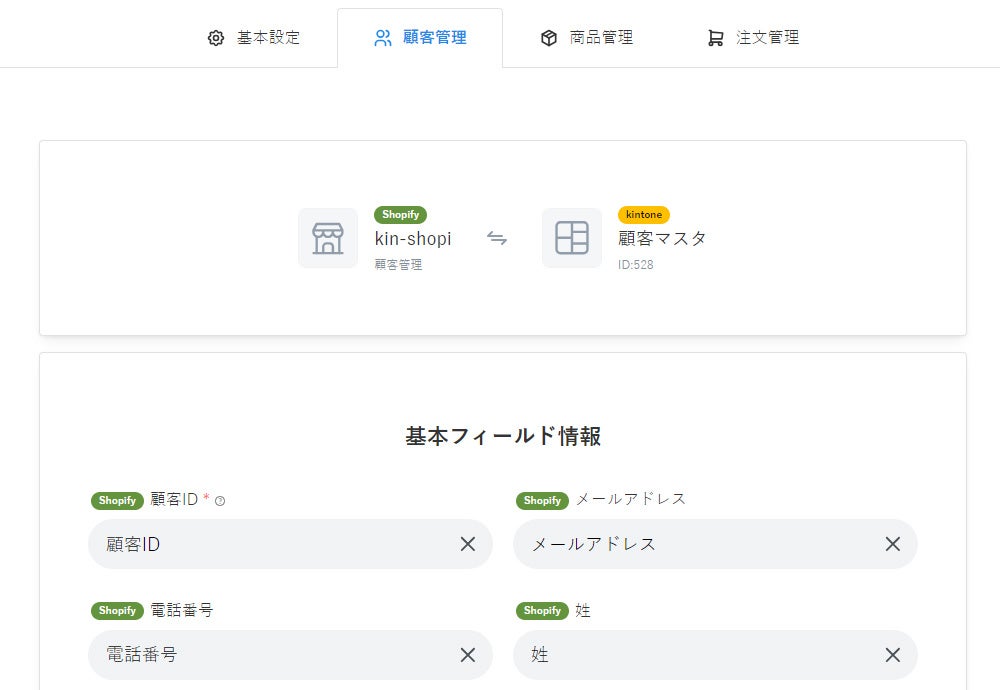Screen dimensions: 1000x690
Task: Clear the 顧客ID field with its X
Action: click(468, 544)
